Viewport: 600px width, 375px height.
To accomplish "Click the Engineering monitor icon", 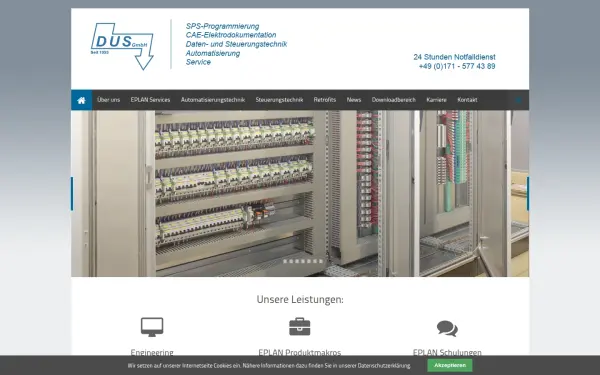I will point(152,327).
